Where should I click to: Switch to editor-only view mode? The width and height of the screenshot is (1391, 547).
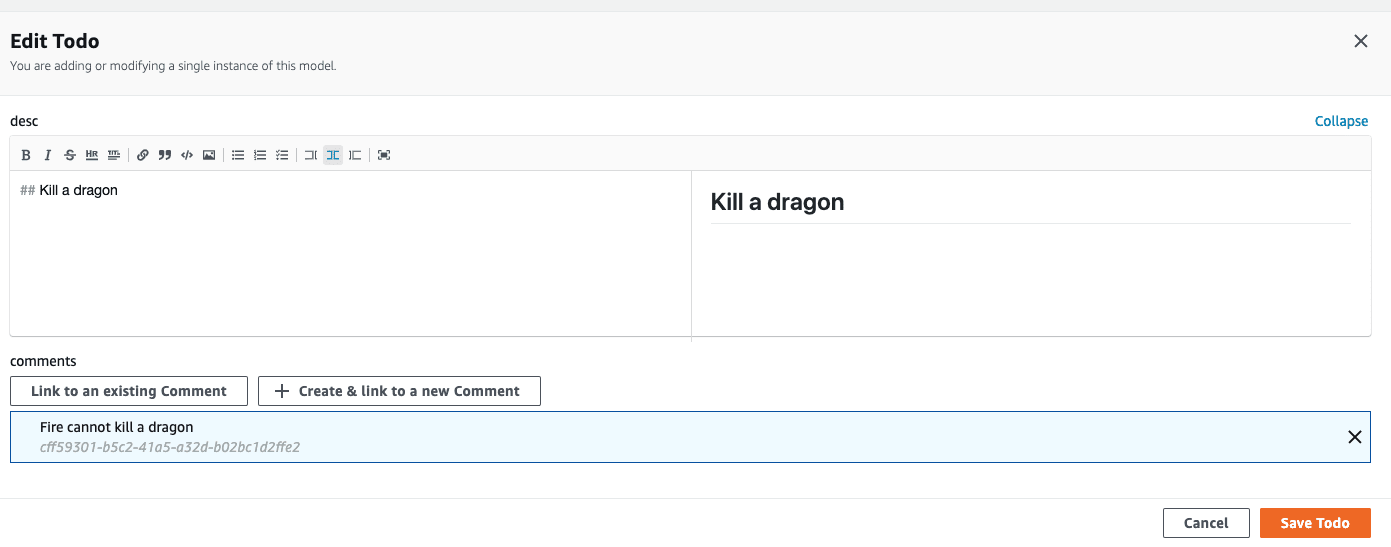pyautogui.click(x=311, y=155)
